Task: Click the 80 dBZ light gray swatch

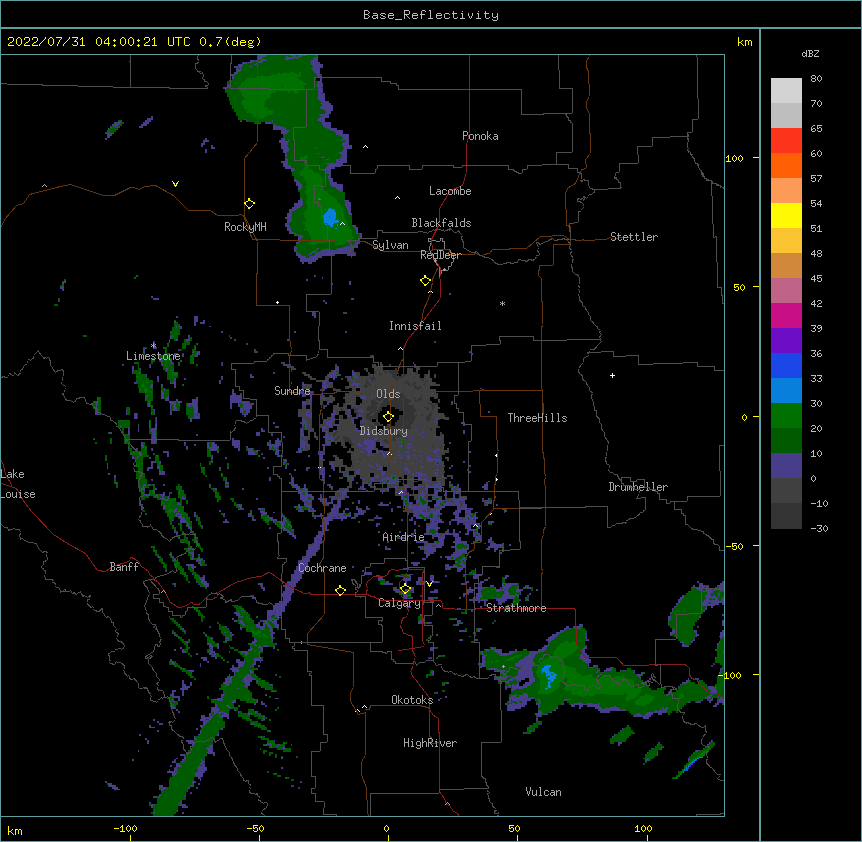Action: pos(786,90)
